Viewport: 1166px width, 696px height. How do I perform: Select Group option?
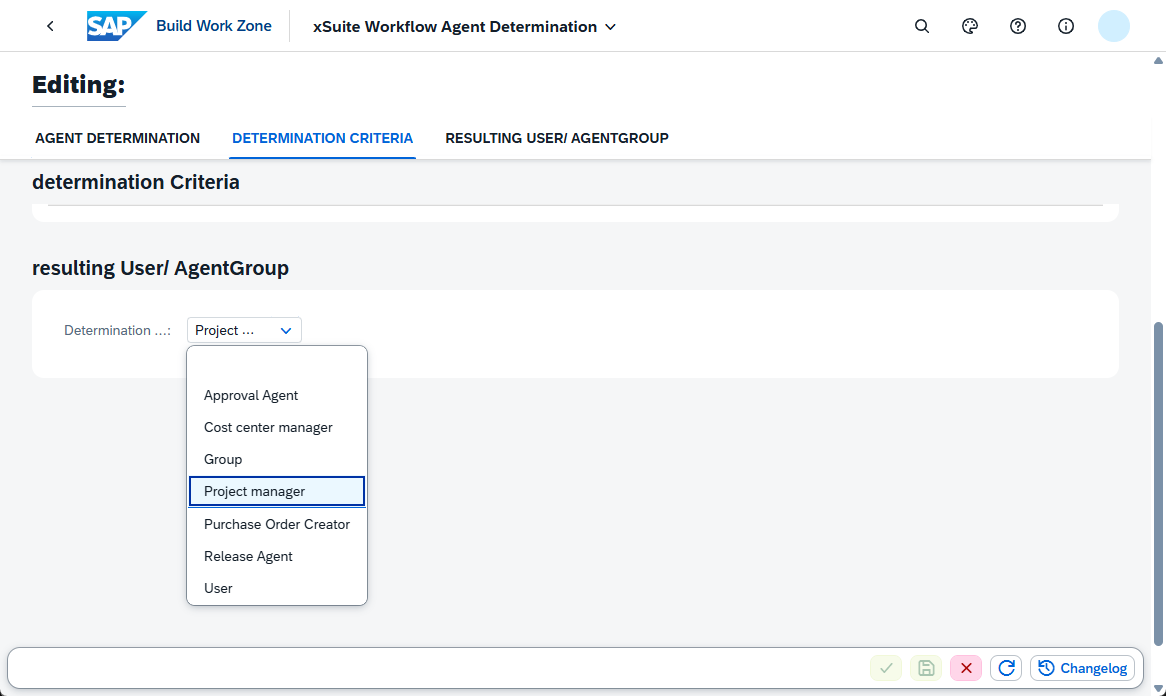(x=277, y=460)
